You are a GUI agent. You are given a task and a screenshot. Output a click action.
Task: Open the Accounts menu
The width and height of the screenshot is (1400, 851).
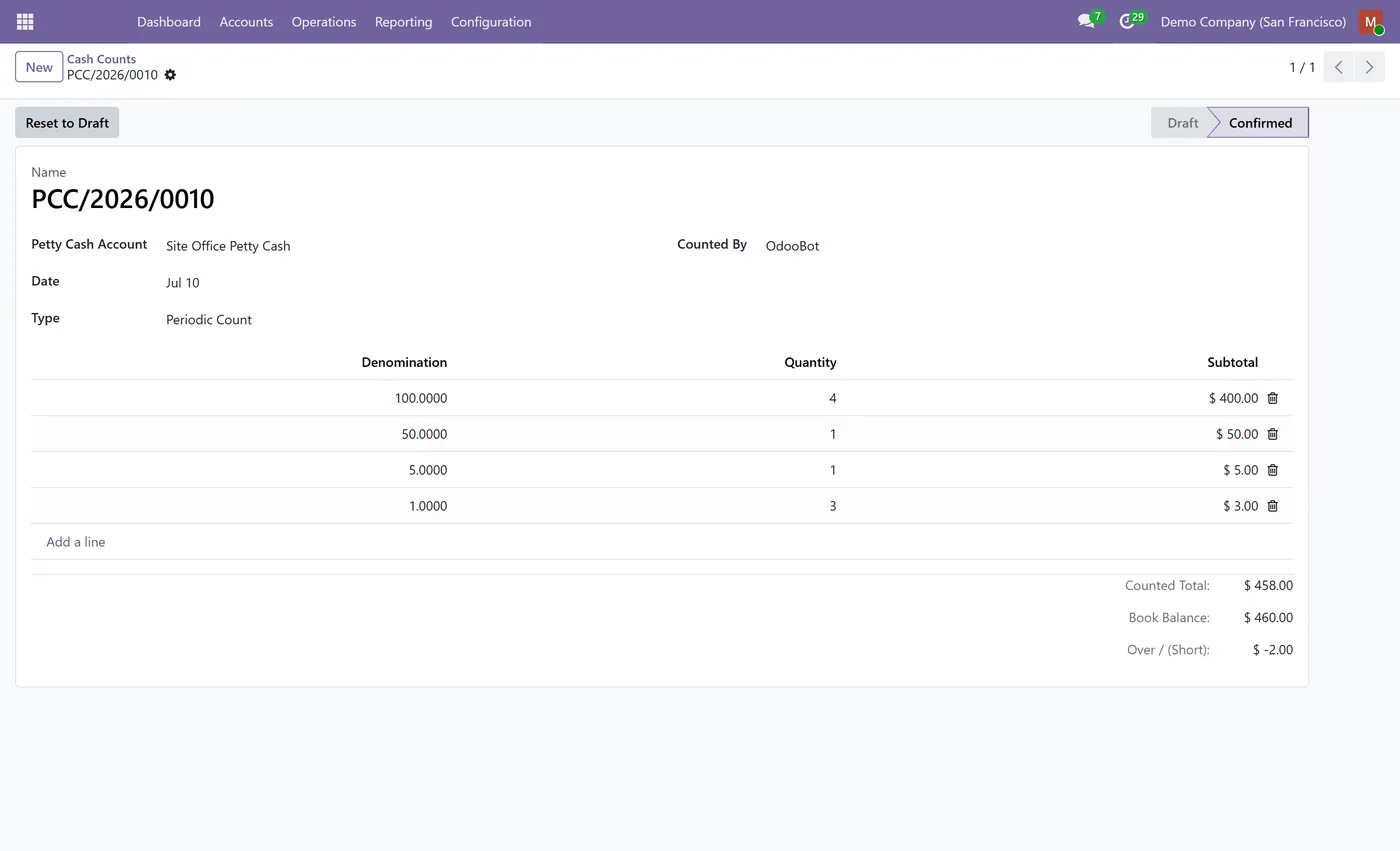[246, 21]
